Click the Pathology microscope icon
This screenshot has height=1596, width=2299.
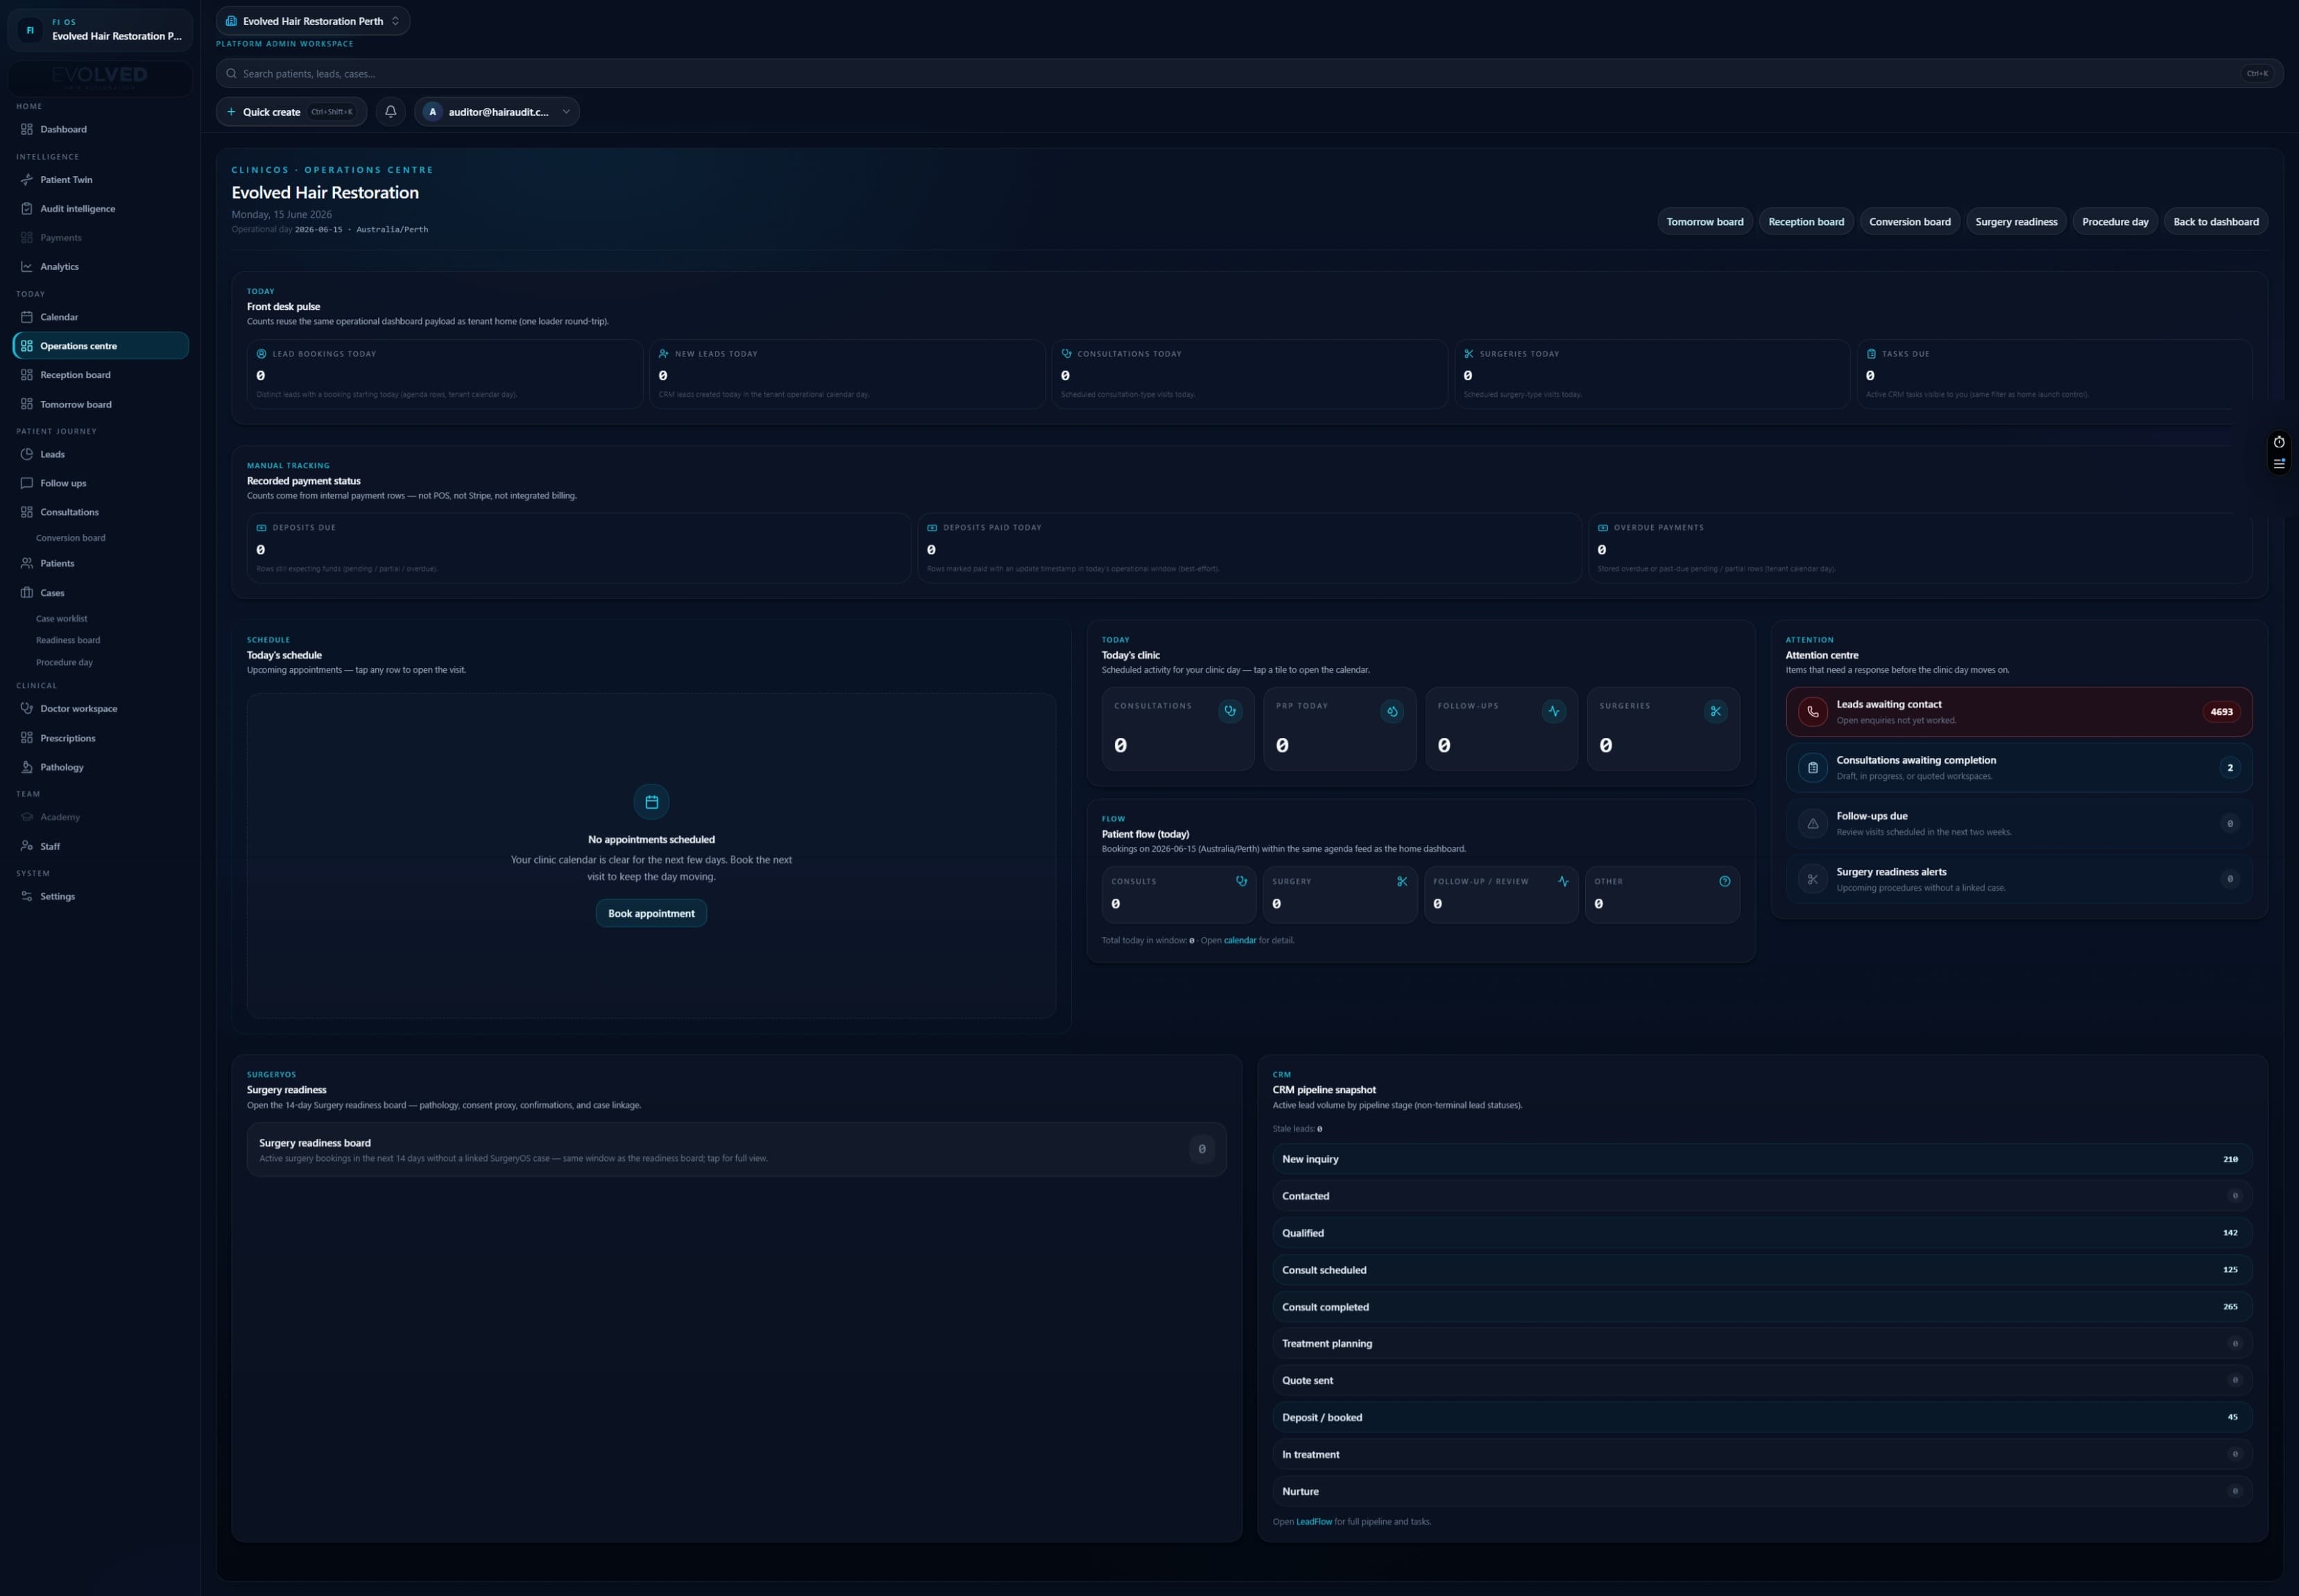click(27, 767)
